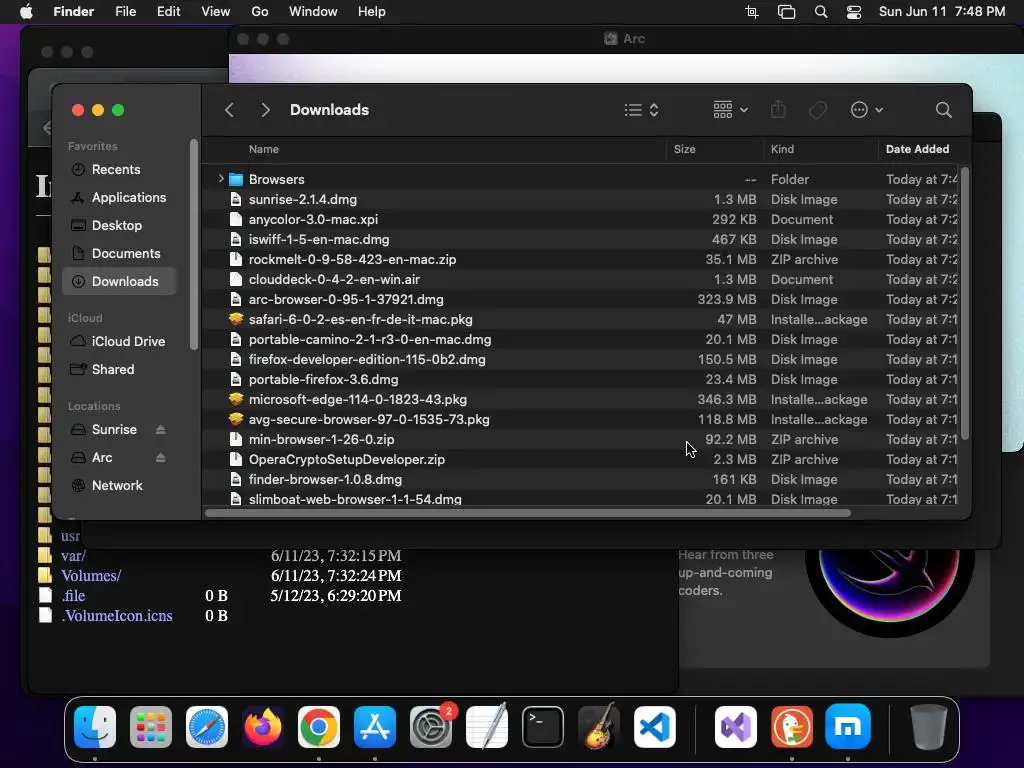Go forward in Finder navigation

coord(264,110)
